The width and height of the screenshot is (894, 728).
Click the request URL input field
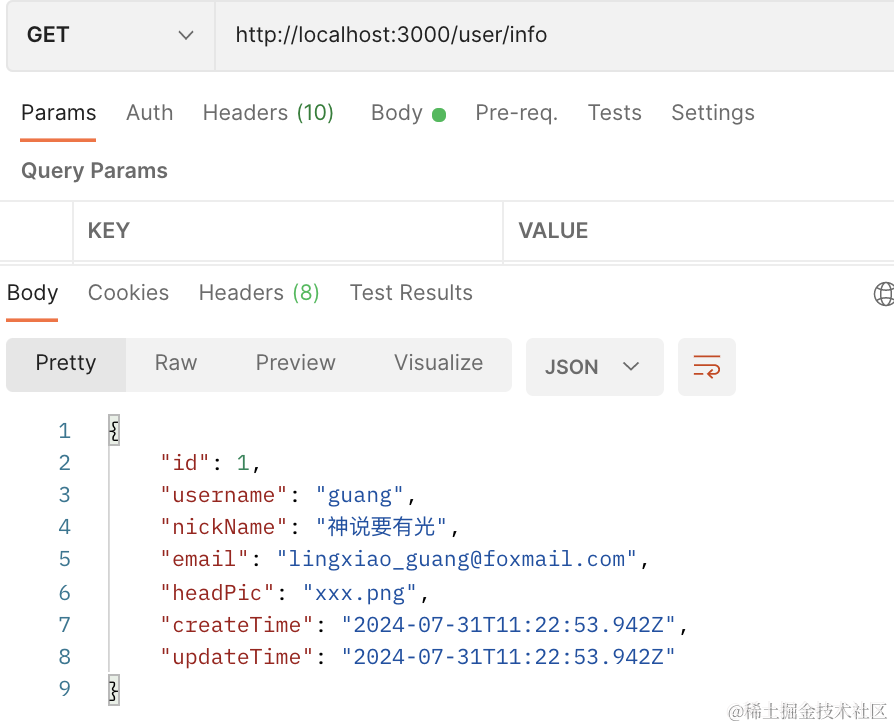click(550, 35)
